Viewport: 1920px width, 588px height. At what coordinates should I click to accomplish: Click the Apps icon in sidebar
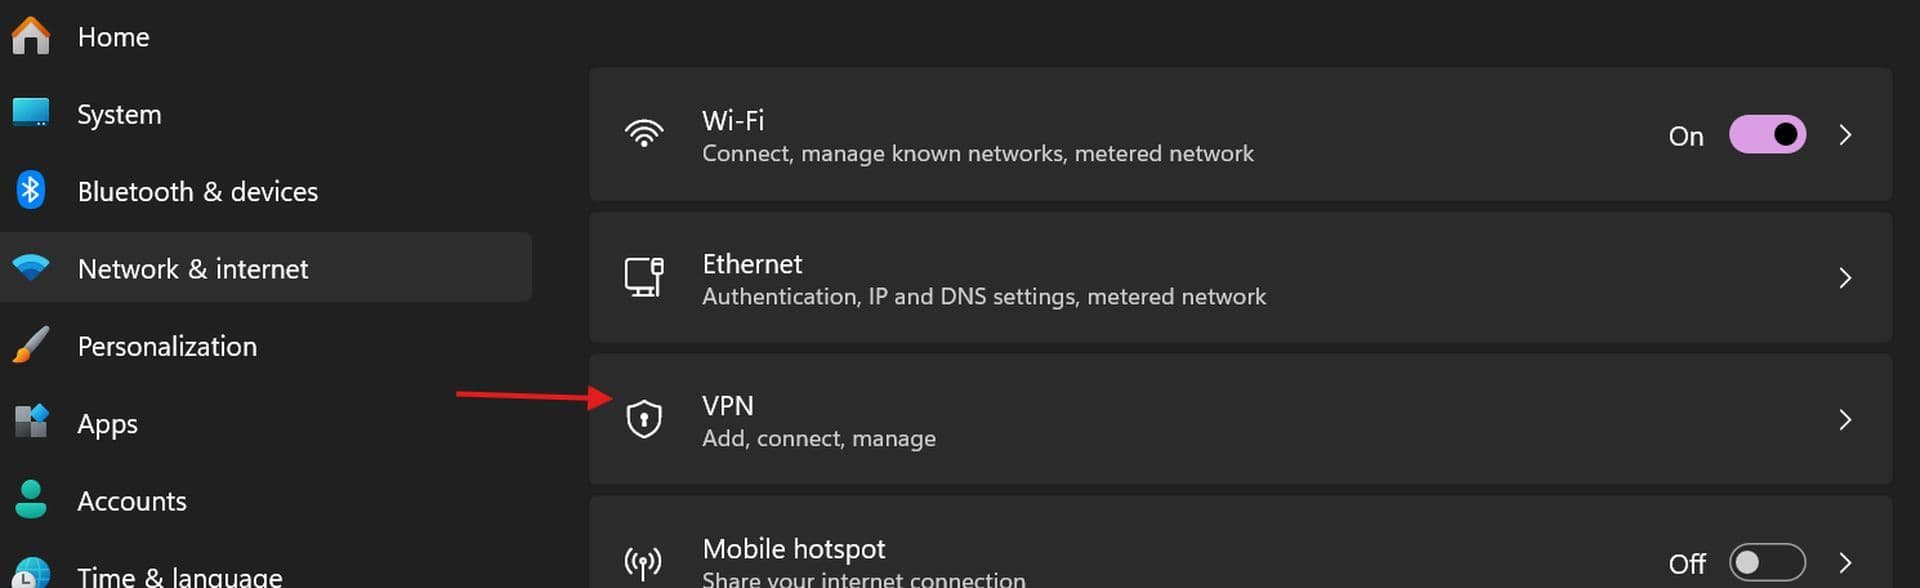coord(31,422)
